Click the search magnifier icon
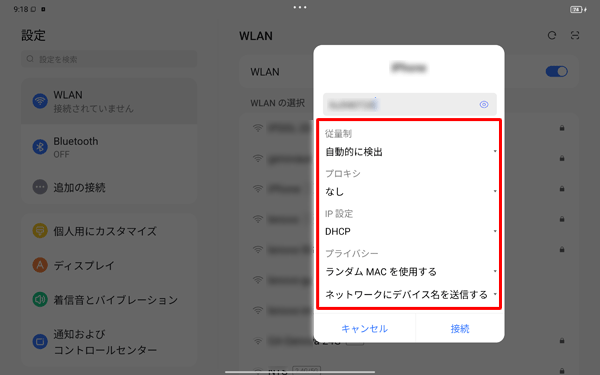600x375 pixels. click(30, 59)
